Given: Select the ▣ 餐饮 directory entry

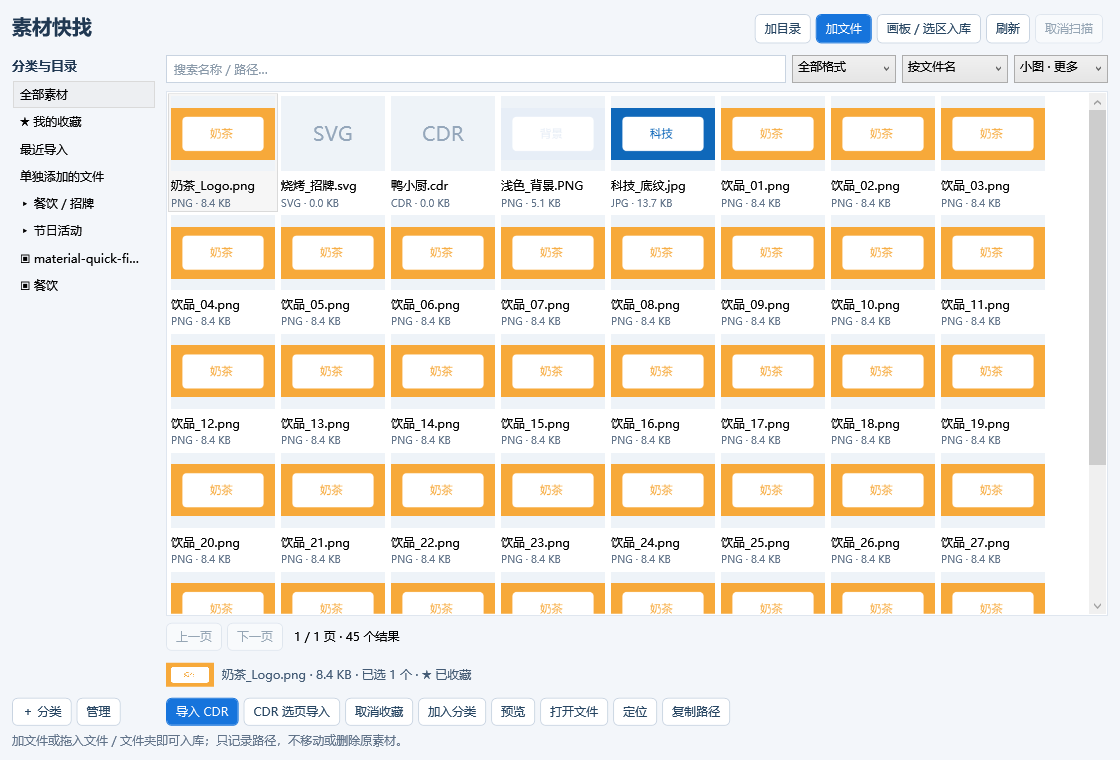Looking at the screenshot, I should [84, 286].
